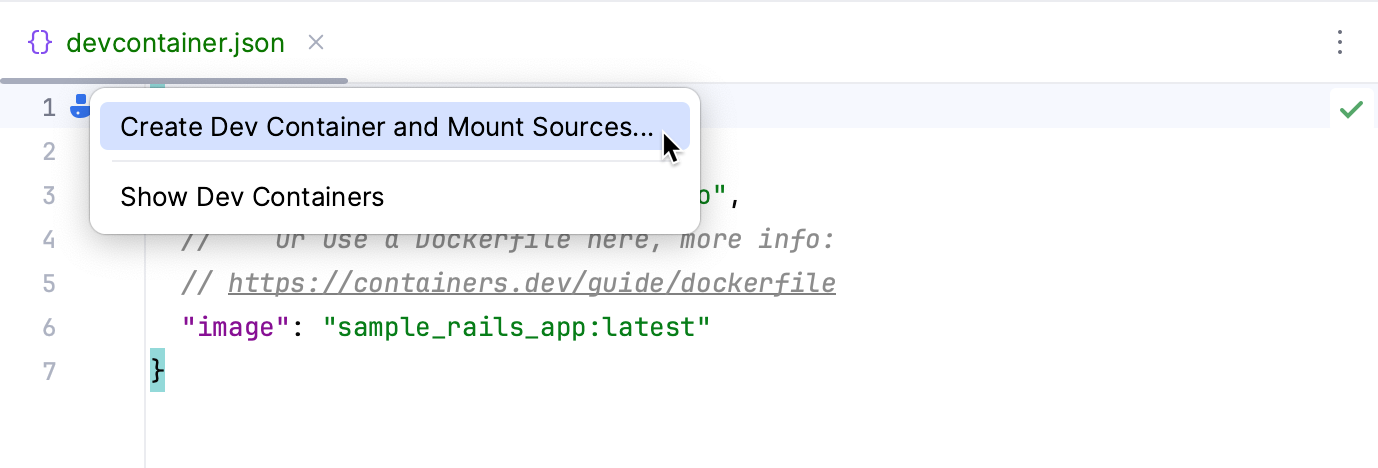This screenshot has width=1378, height=468.
Task: Click line number 5 in the gutter
Action: (x=48, y=284)
